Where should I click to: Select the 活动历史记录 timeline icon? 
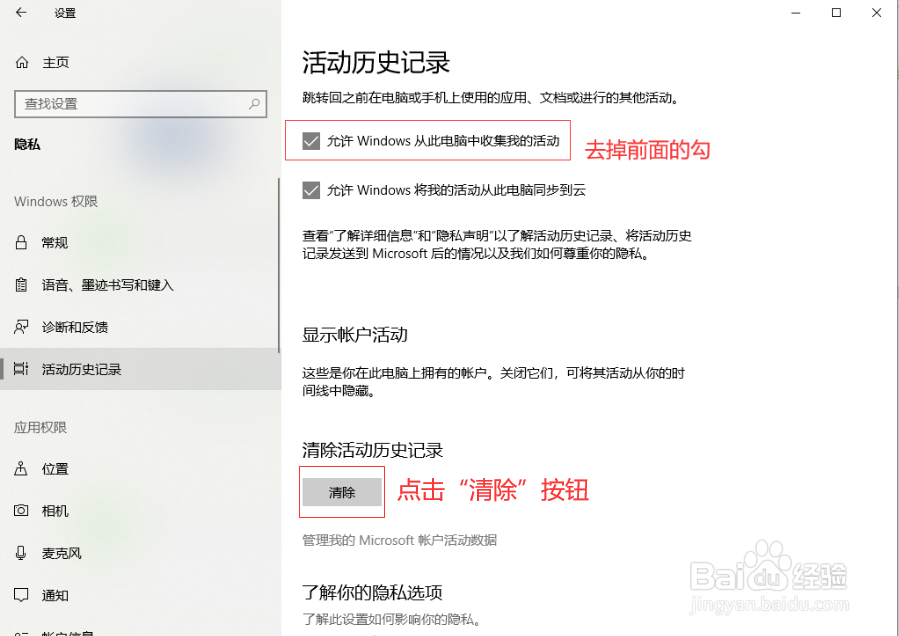click(x=21, y=369)
